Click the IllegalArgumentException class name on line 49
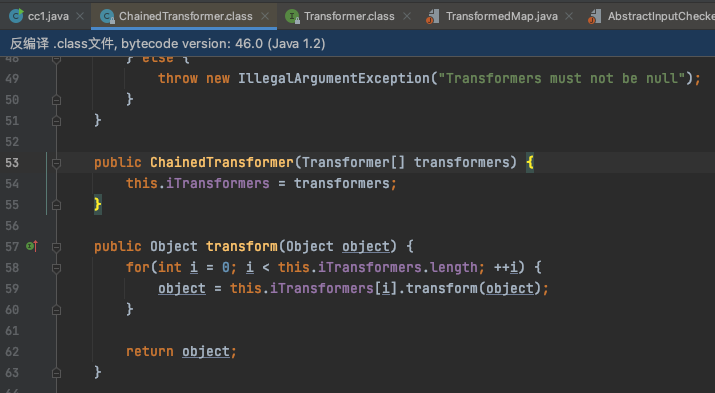Image resolution: width=715 pixels, height=393 pixels. pos(334,78)
